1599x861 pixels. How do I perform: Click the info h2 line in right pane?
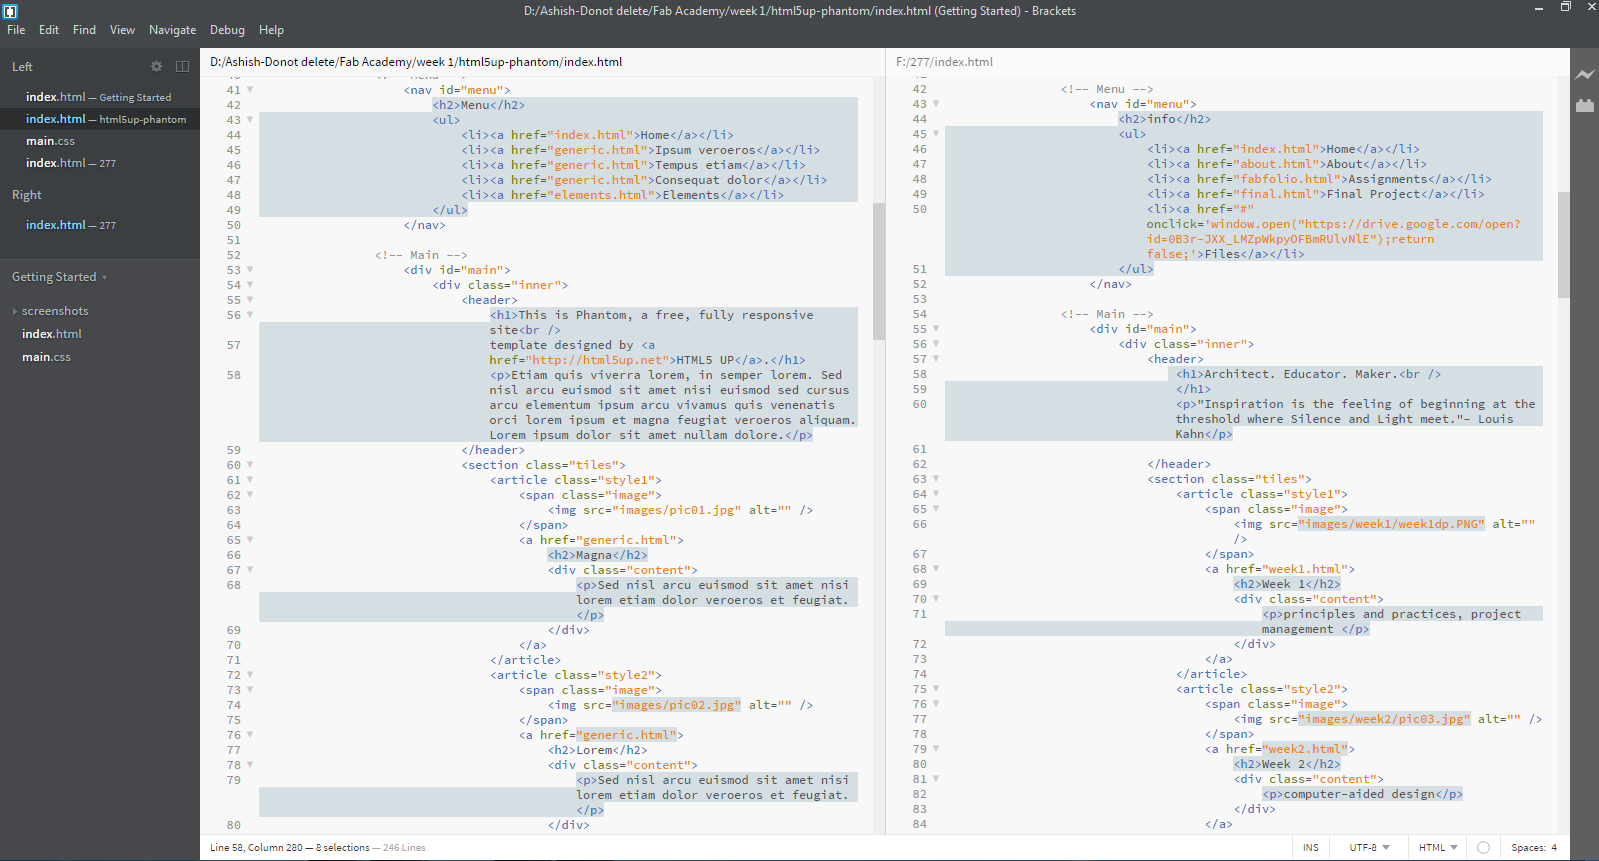point(1165,119)
